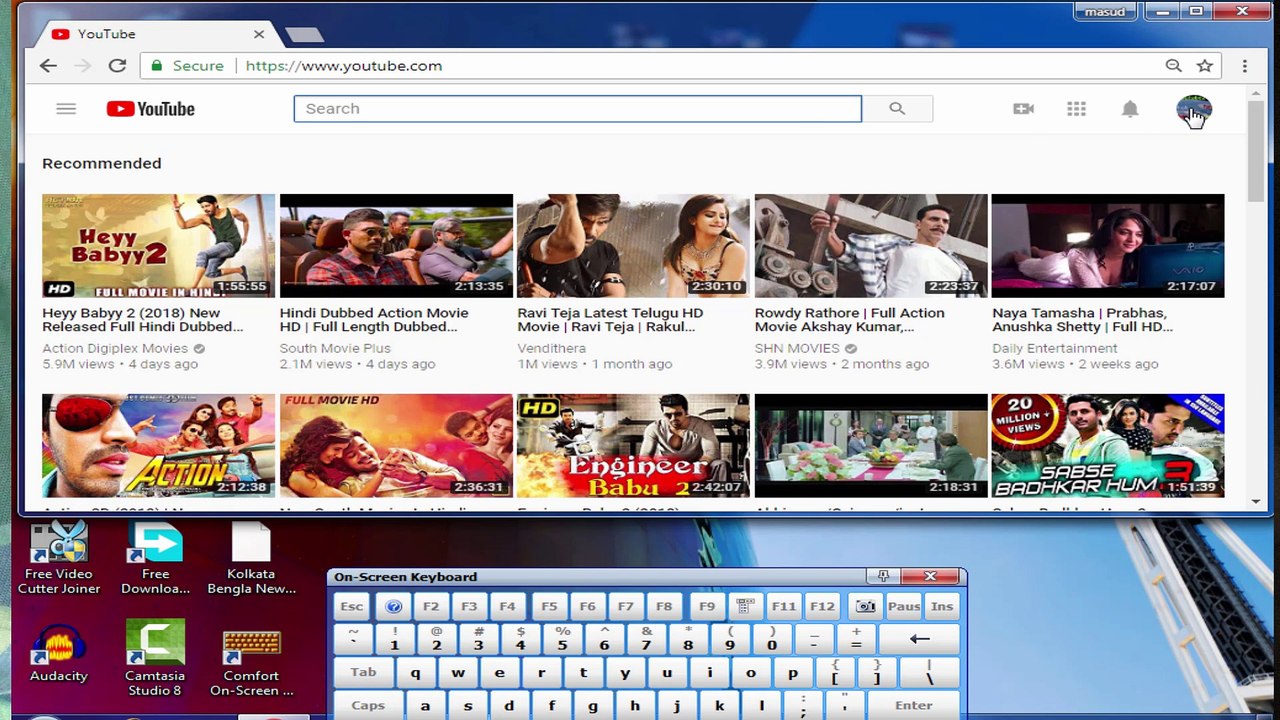Screen dimensions: 1280x720
Task: Close the YouTube tab
Action: [259, 34]
